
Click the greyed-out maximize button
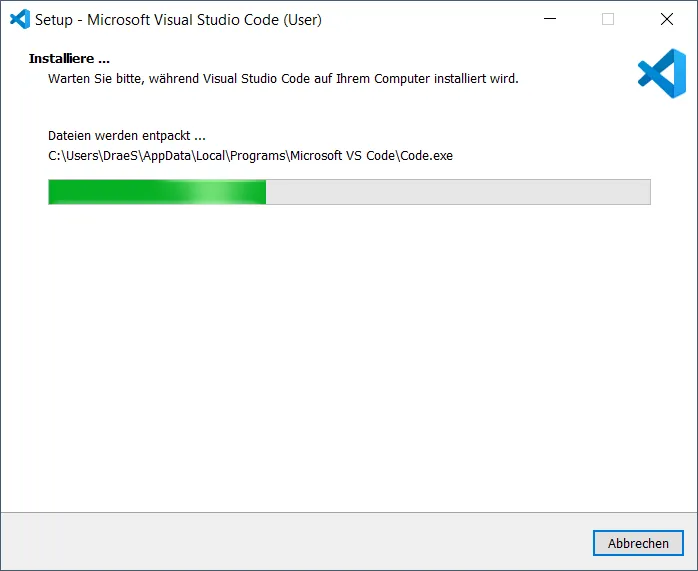coord(608,19)
